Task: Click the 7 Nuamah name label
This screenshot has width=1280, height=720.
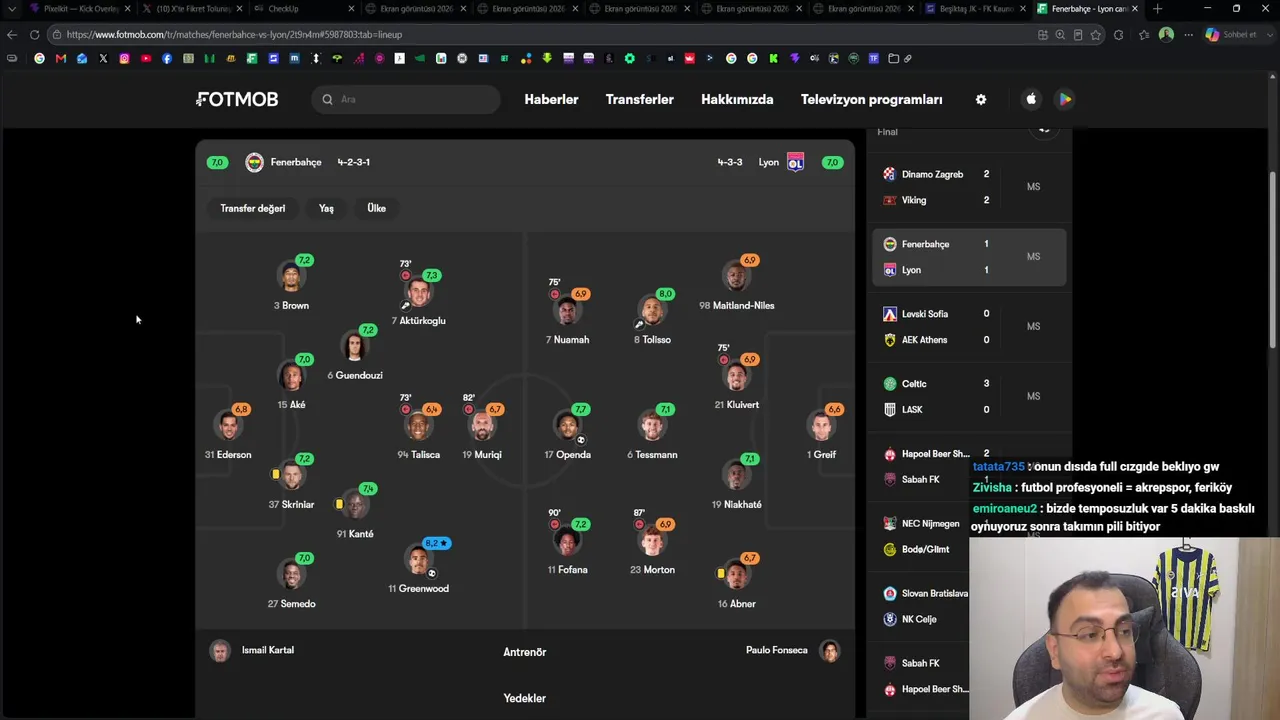Action: tap(567, 340)
